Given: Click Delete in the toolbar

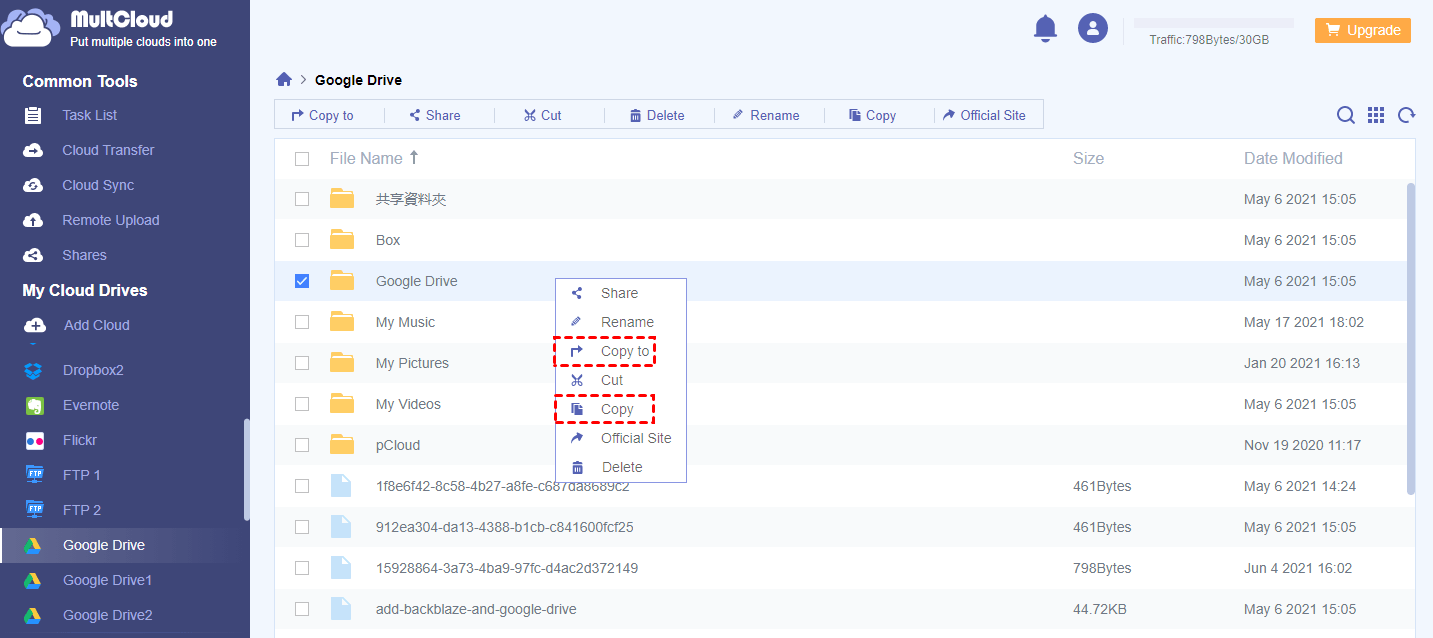Looking at the screenshot, I should pos(657,115).
